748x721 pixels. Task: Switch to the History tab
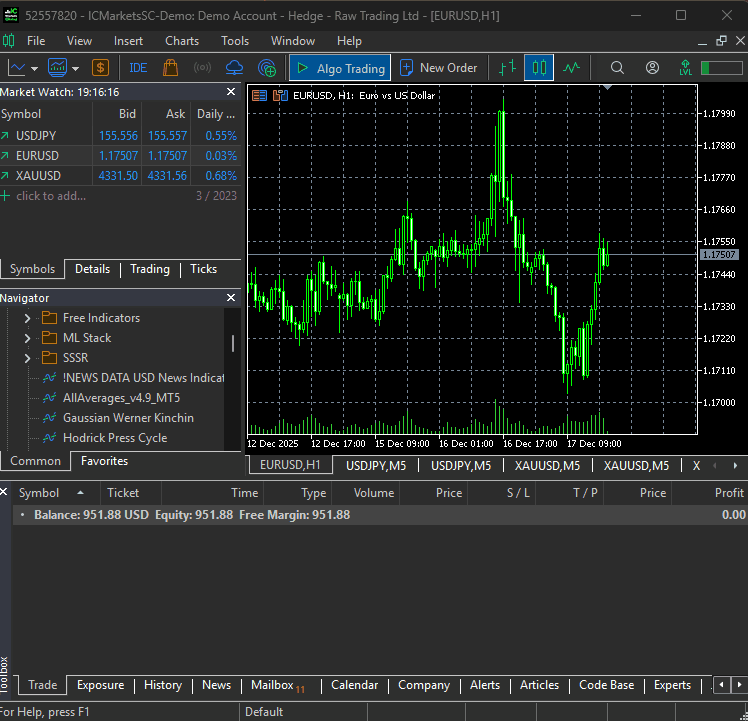tap(162, 685)
